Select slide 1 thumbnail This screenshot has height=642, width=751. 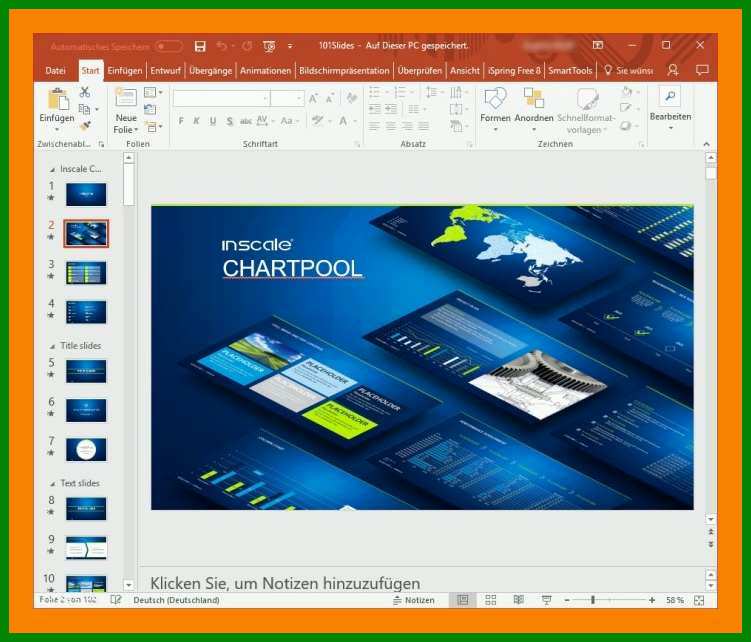tap(86, 194)
